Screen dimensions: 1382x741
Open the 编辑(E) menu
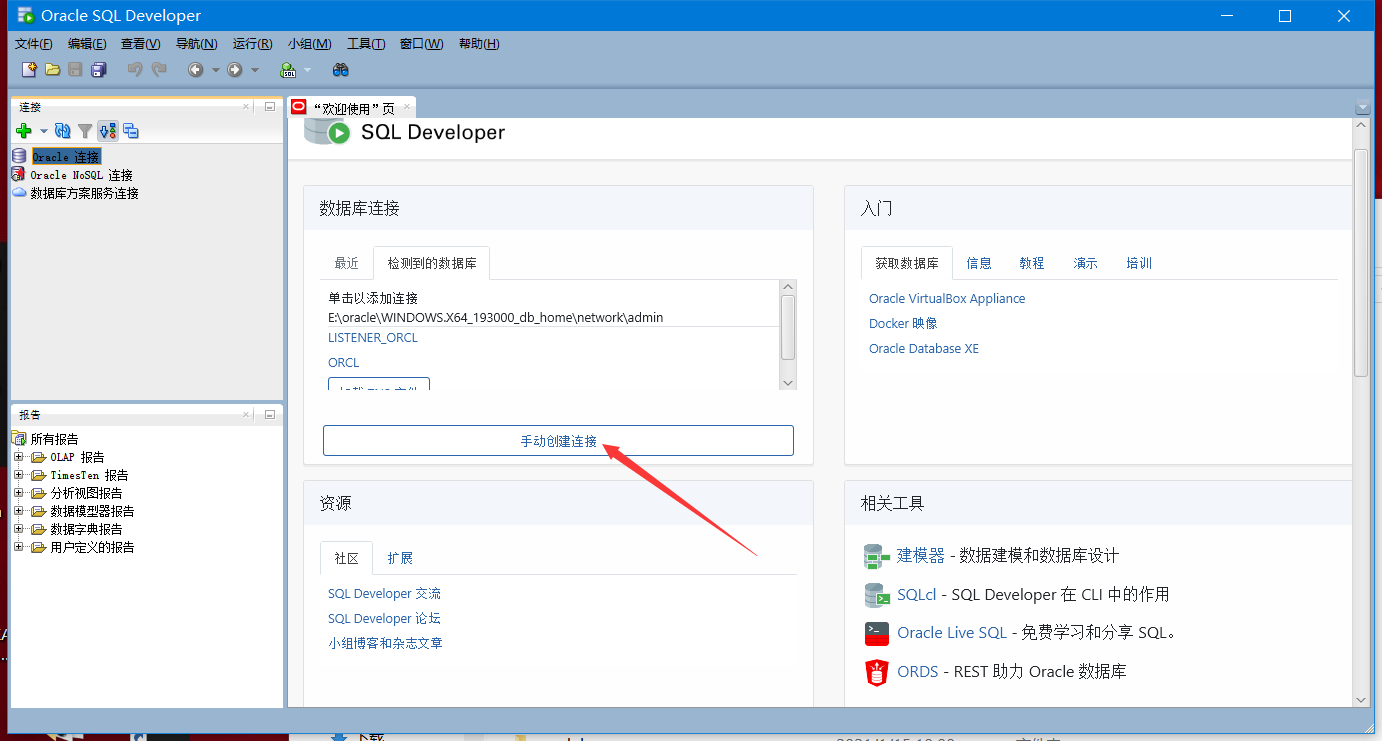tap(87, 44)
